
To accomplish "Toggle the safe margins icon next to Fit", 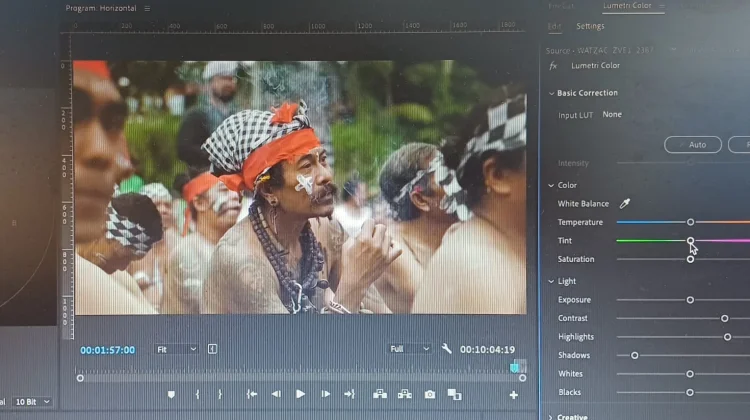I will (x=212, y=349).
